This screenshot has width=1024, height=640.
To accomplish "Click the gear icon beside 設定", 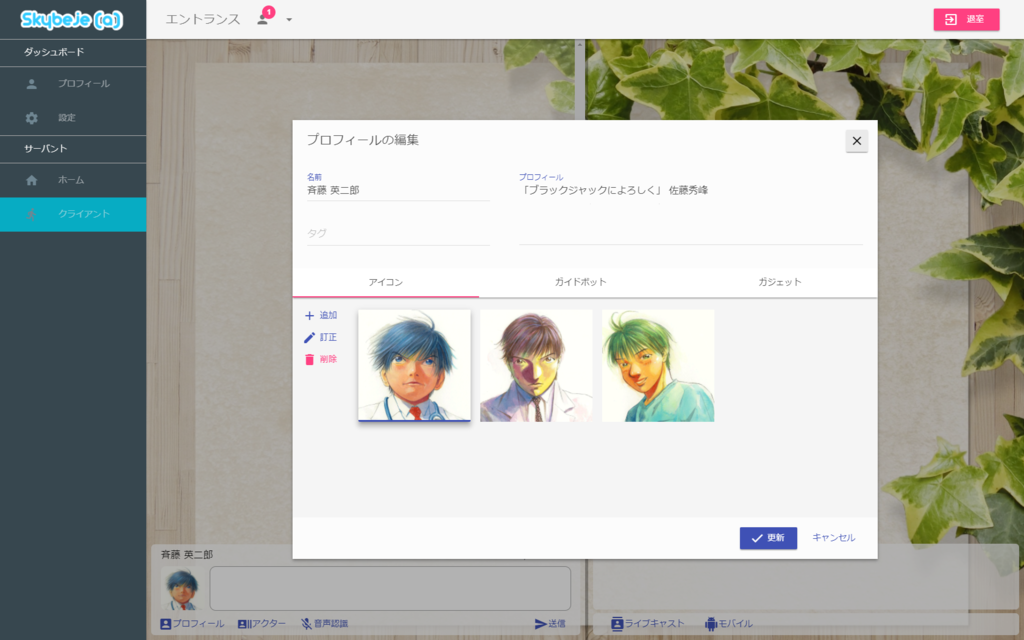I will (x=31, y=118).
